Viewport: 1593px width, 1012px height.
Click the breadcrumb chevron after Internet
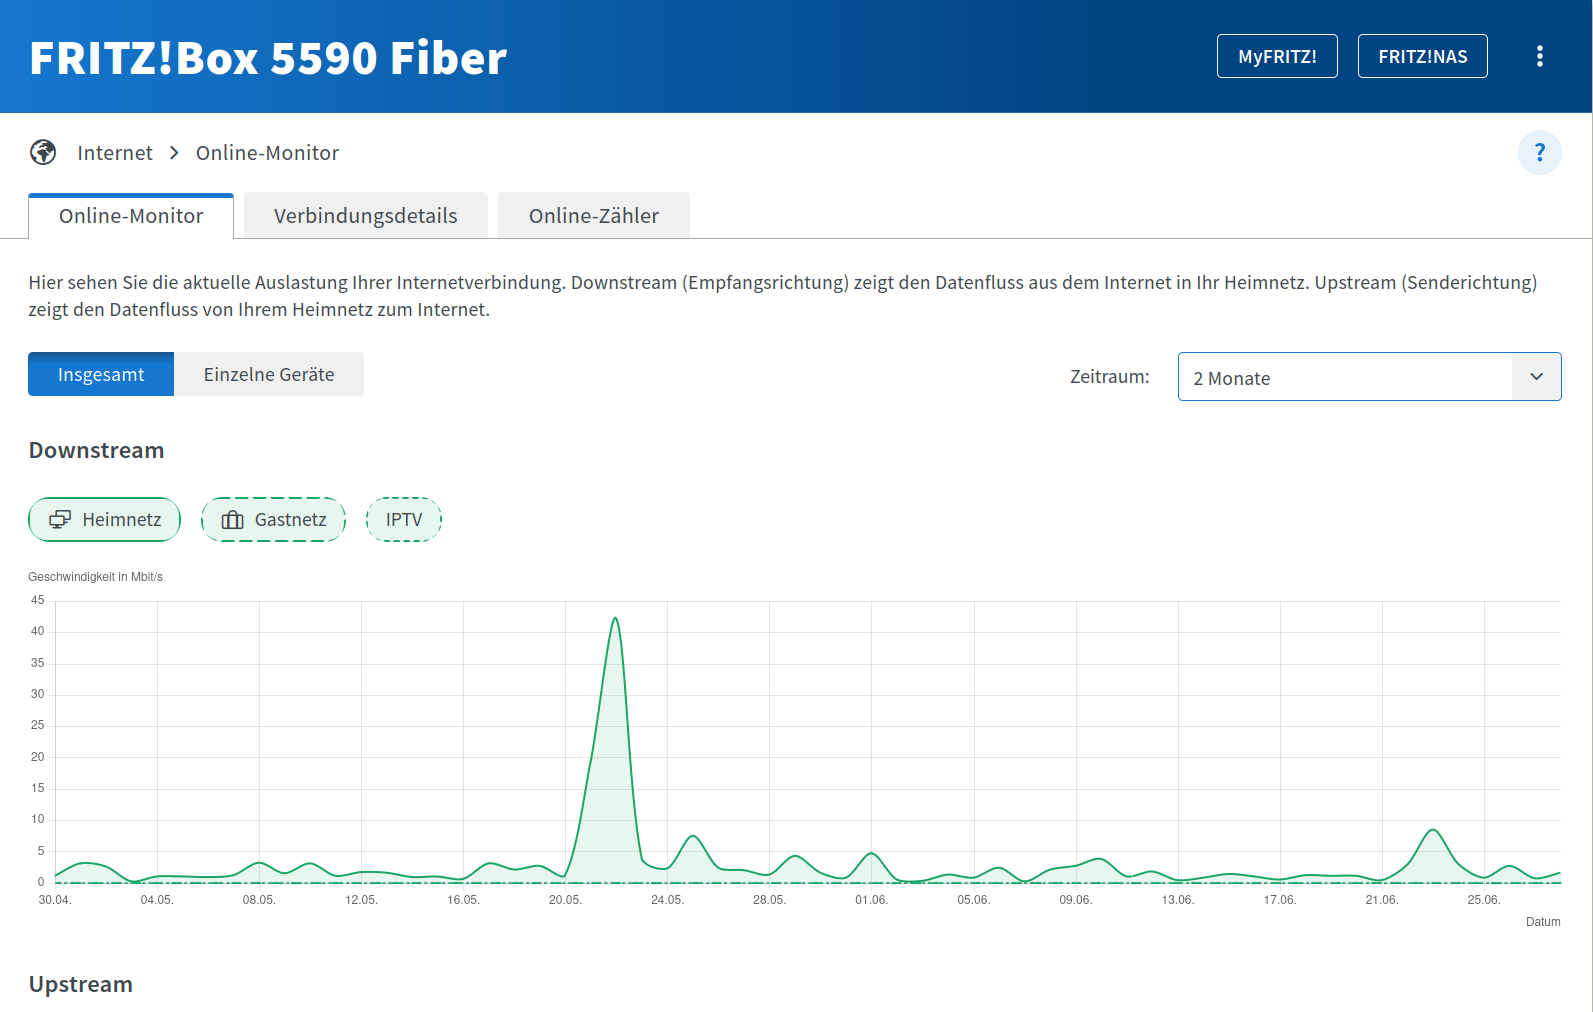(174, 153)
